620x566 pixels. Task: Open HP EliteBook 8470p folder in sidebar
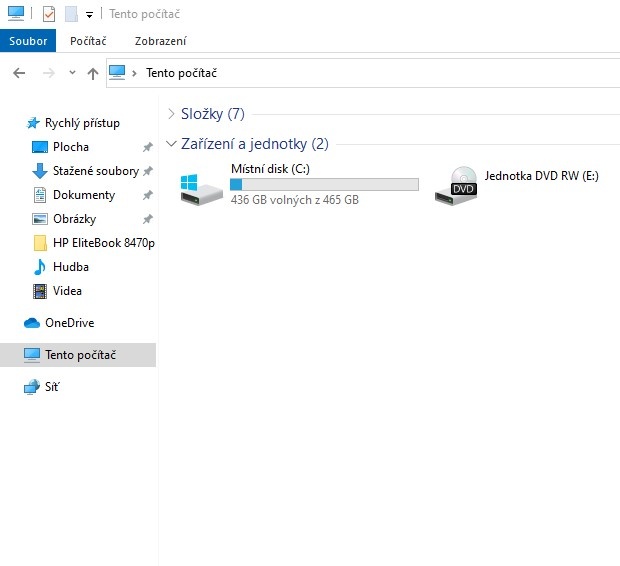[104, 243]
